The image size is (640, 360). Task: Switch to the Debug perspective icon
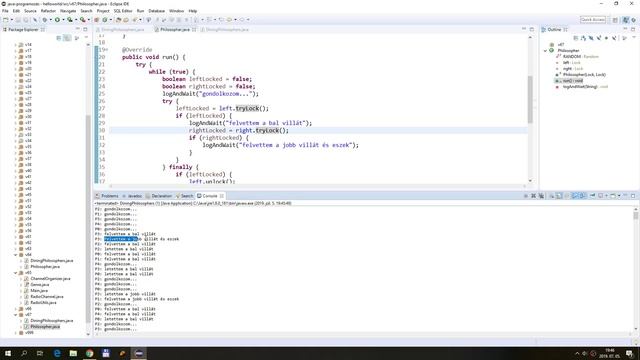tap(634, 20)
